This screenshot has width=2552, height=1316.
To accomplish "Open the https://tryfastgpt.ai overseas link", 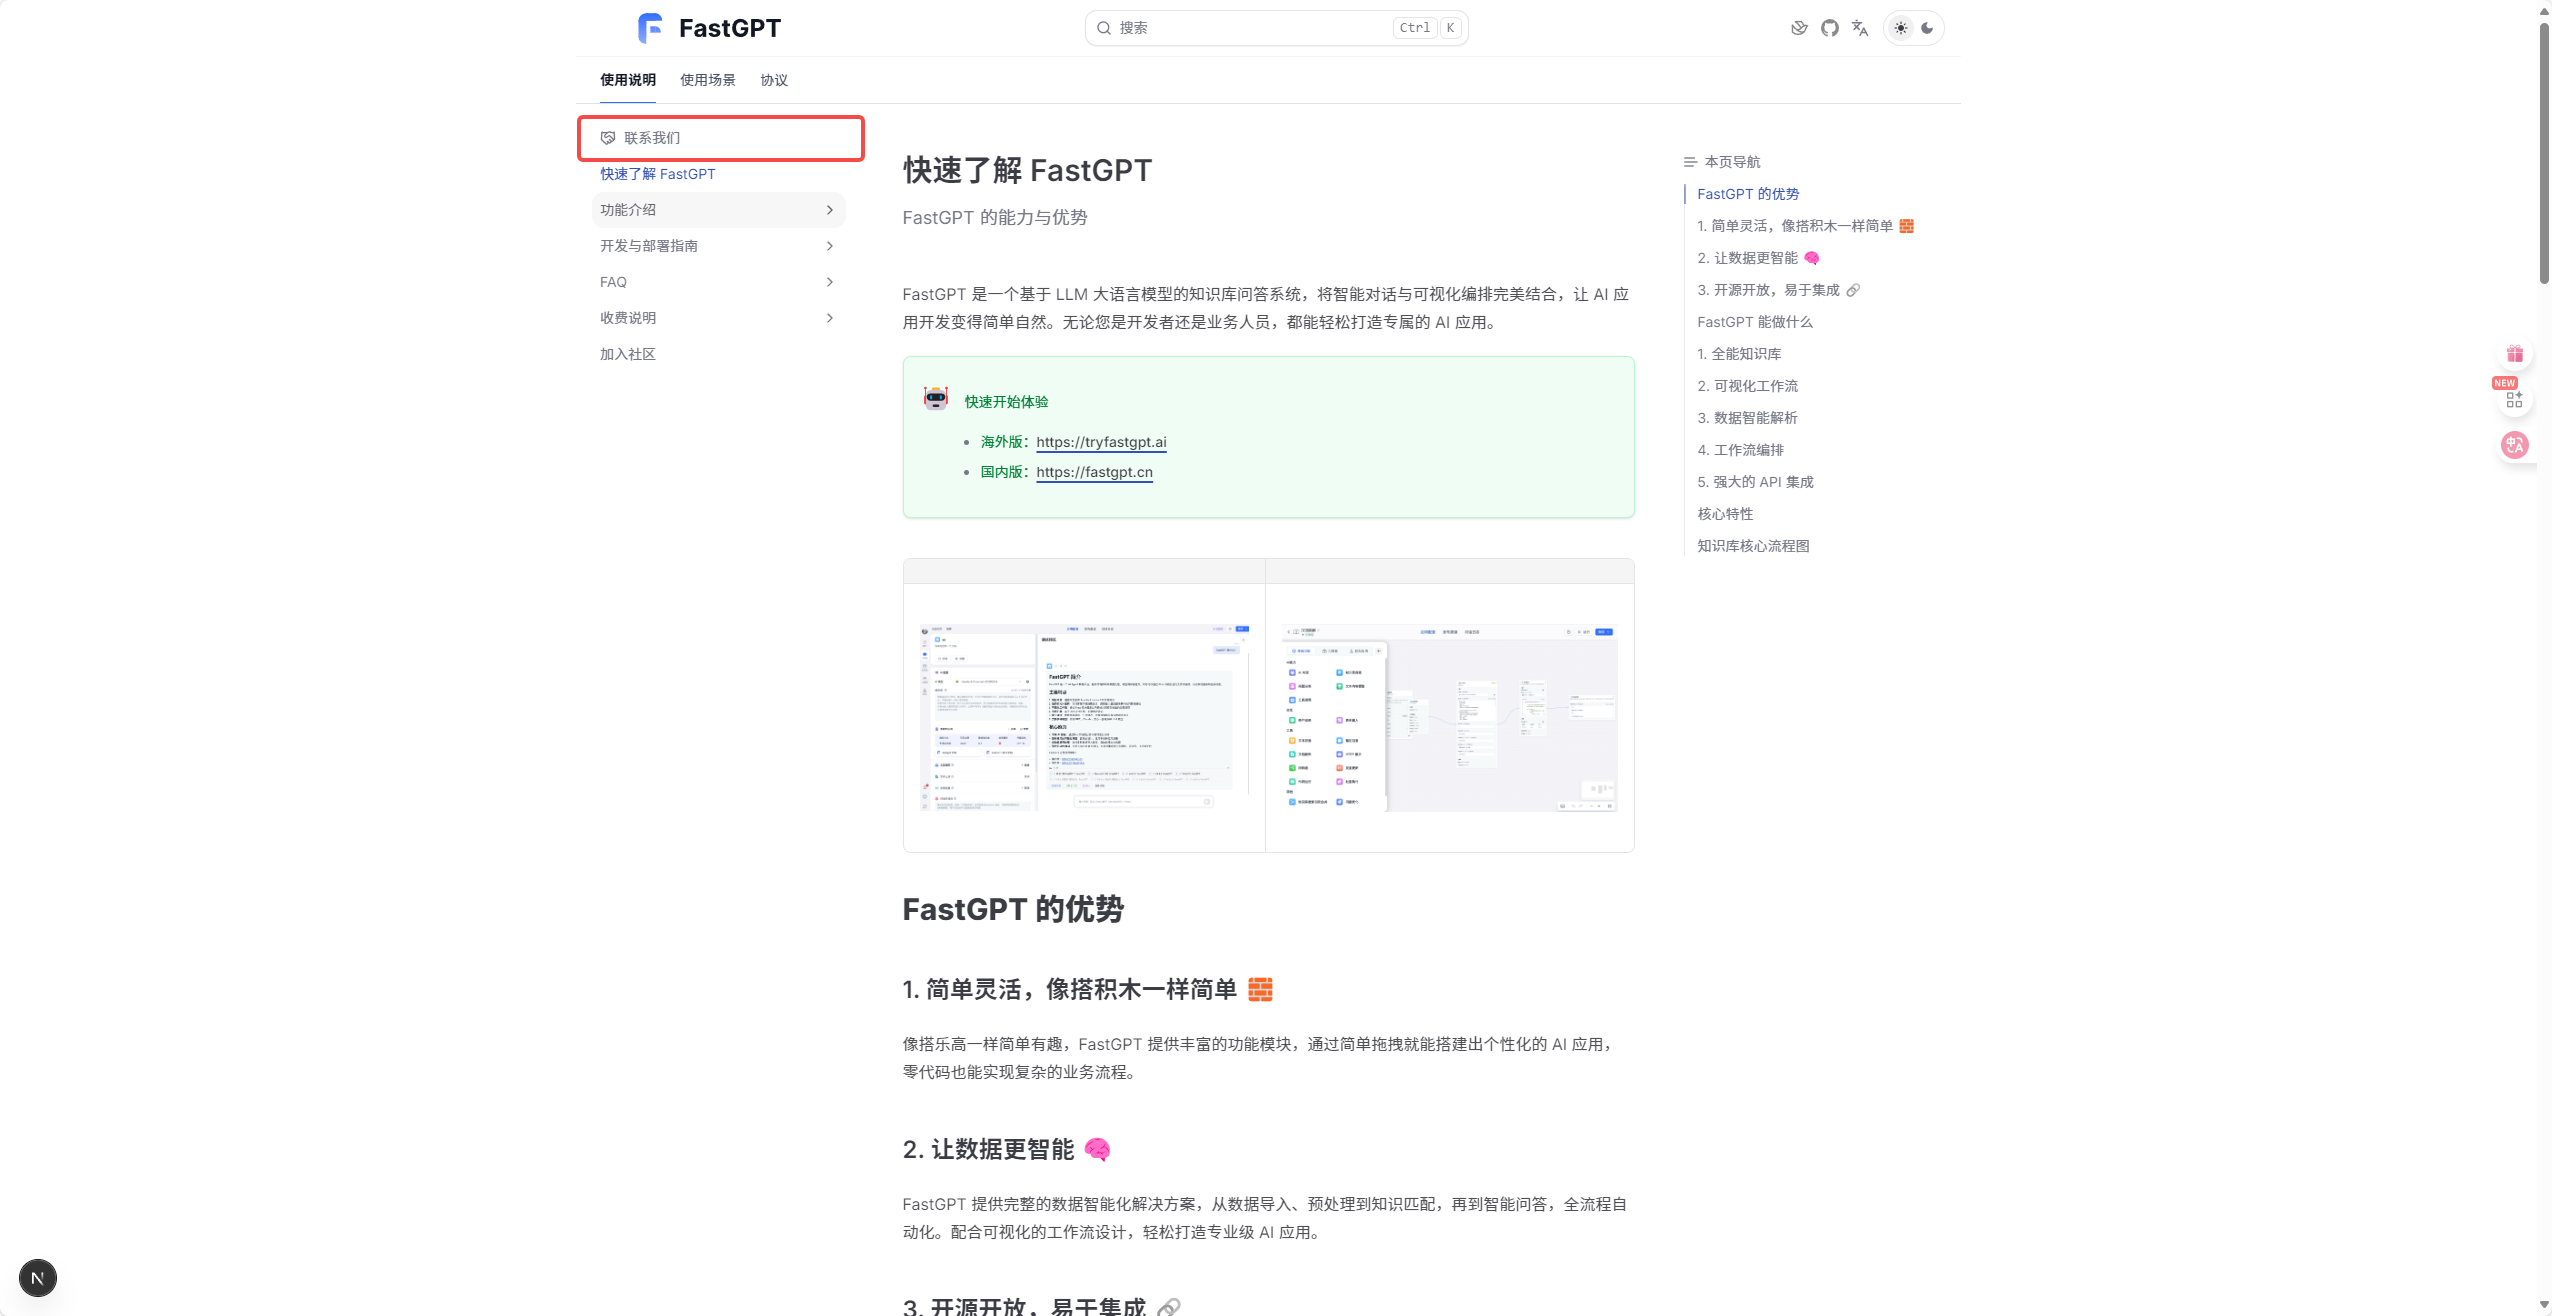I will 1101,442.
